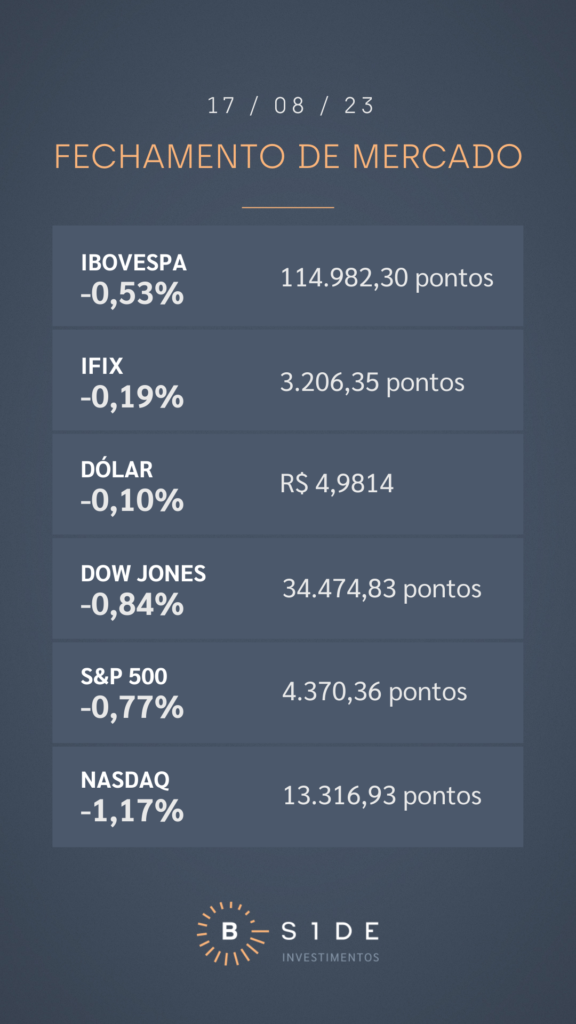
Task: Click the orange divider line under title
Action: [x=288, y=207]
